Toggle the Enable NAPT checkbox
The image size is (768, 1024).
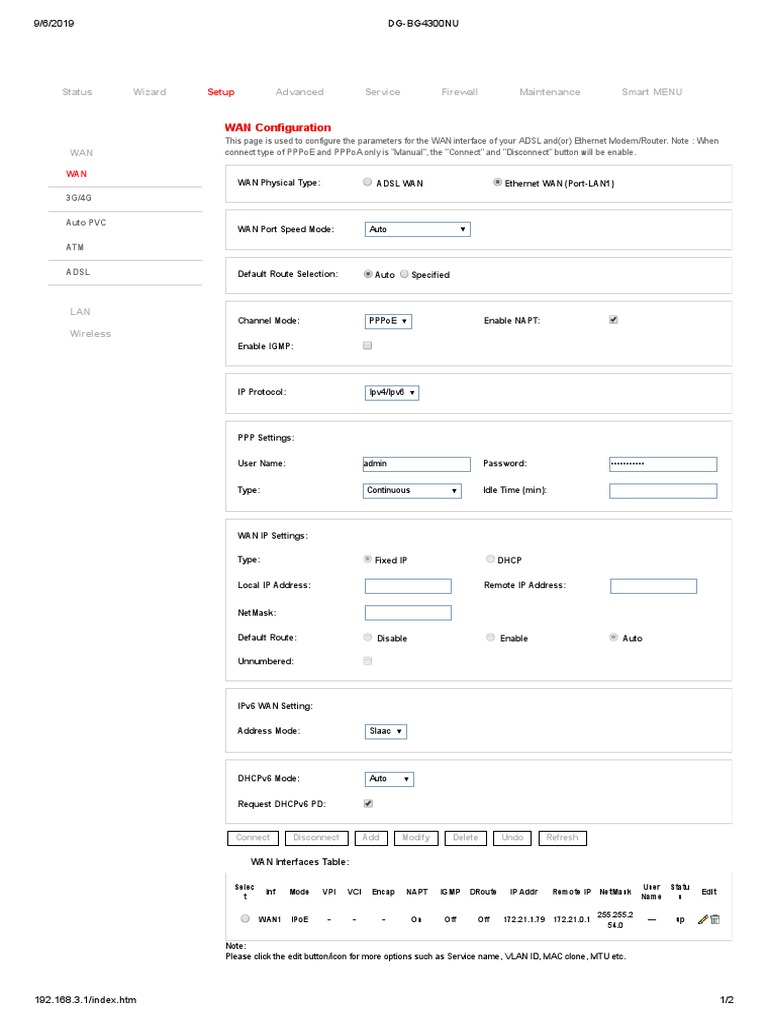tap(613, 320)
